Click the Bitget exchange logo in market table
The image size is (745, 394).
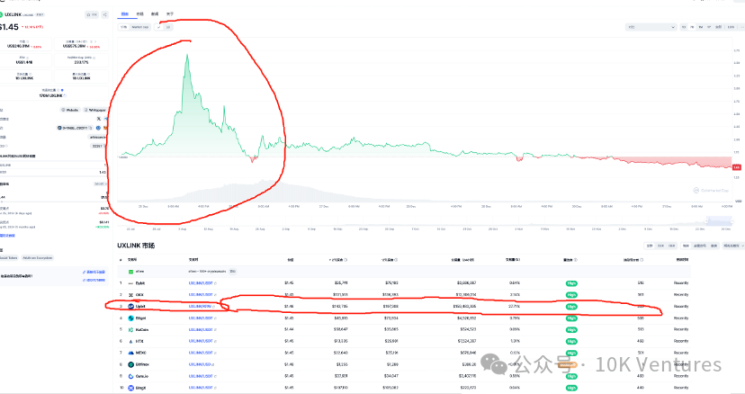[131, 318]
